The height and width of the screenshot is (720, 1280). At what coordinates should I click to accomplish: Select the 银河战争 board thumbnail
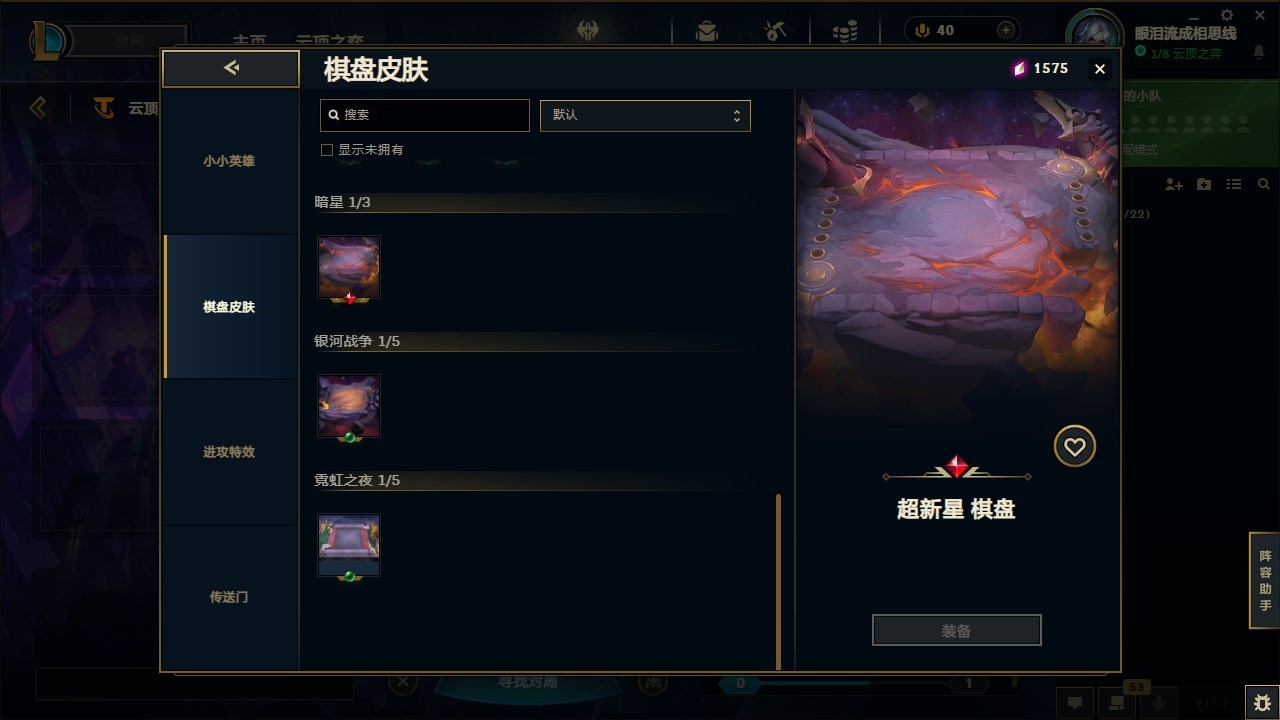(349, 407)
